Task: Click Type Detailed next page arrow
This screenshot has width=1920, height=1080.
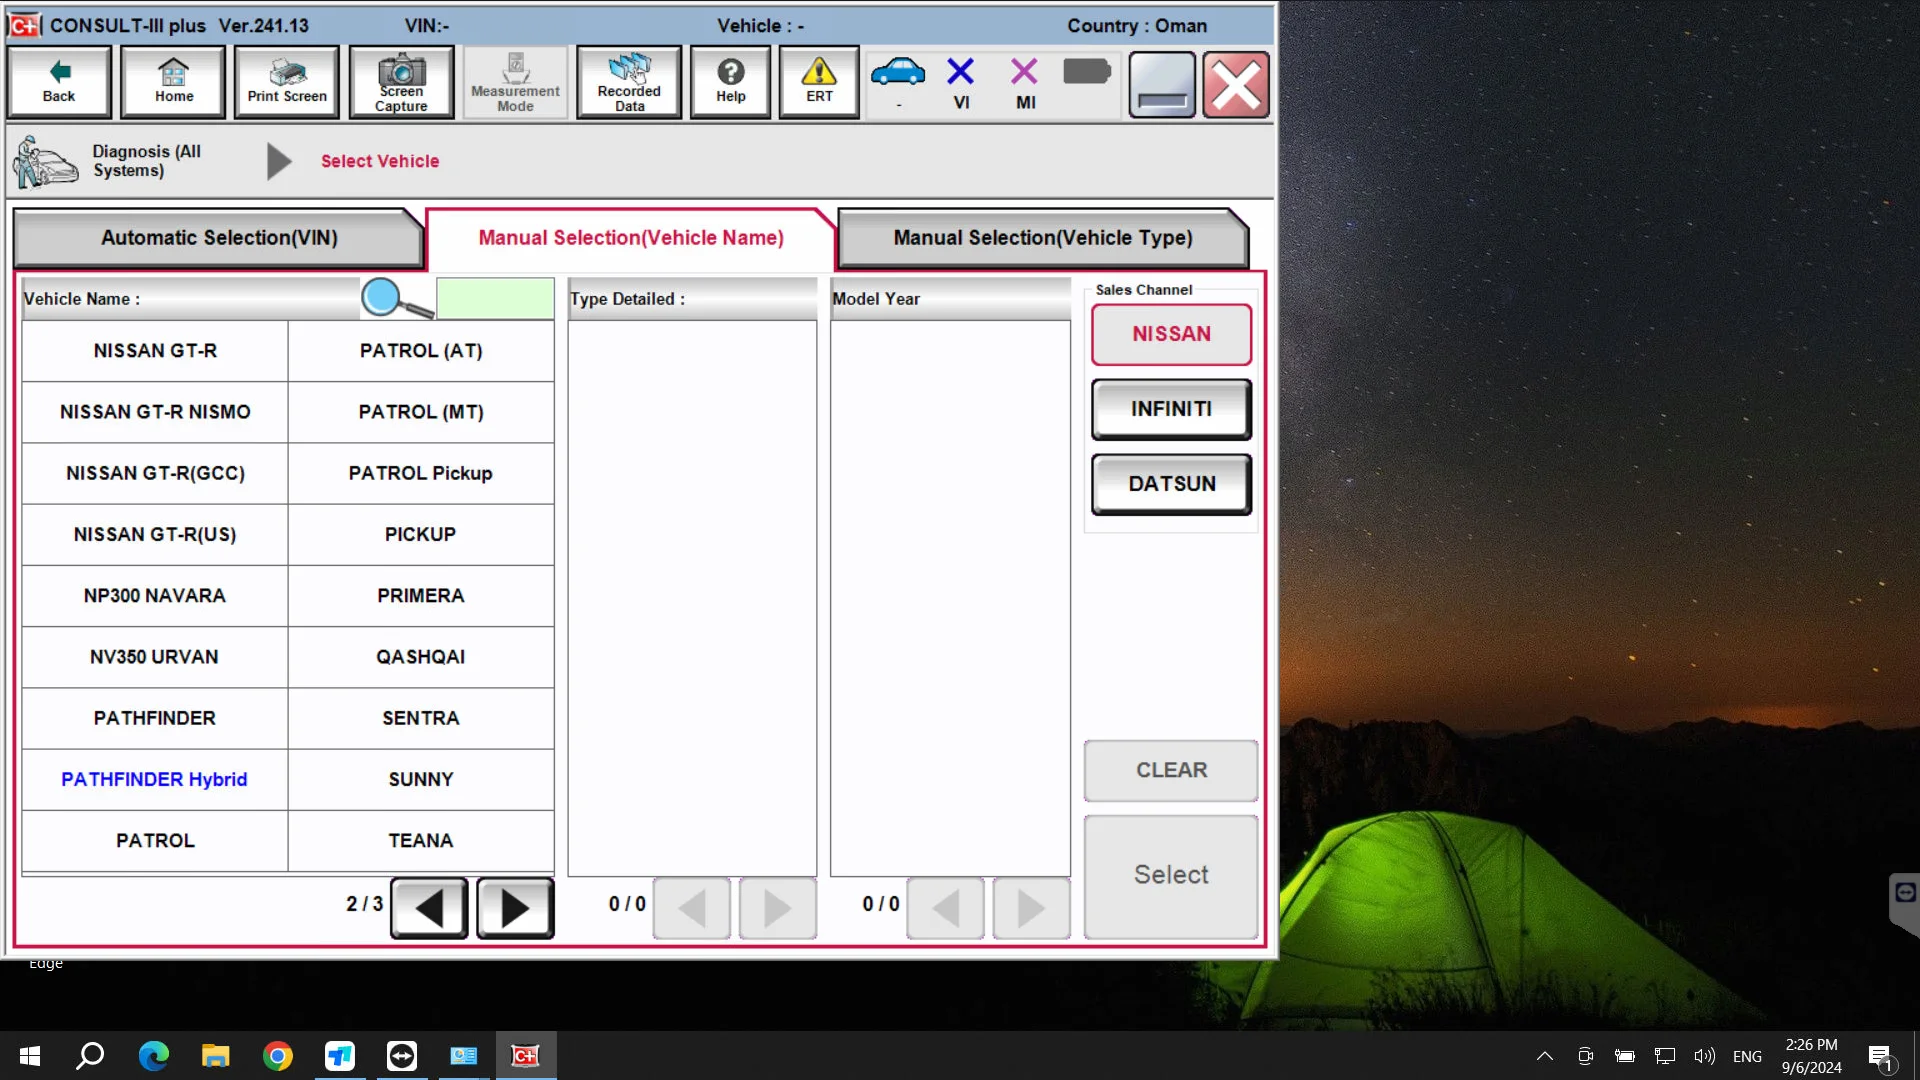Action: pyautogui.click(x=778, y=908)
